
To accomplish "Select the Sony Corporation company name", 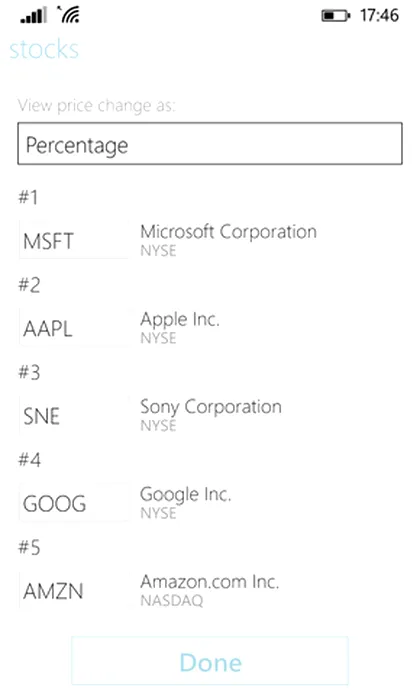I will click(x=211, y=407).
